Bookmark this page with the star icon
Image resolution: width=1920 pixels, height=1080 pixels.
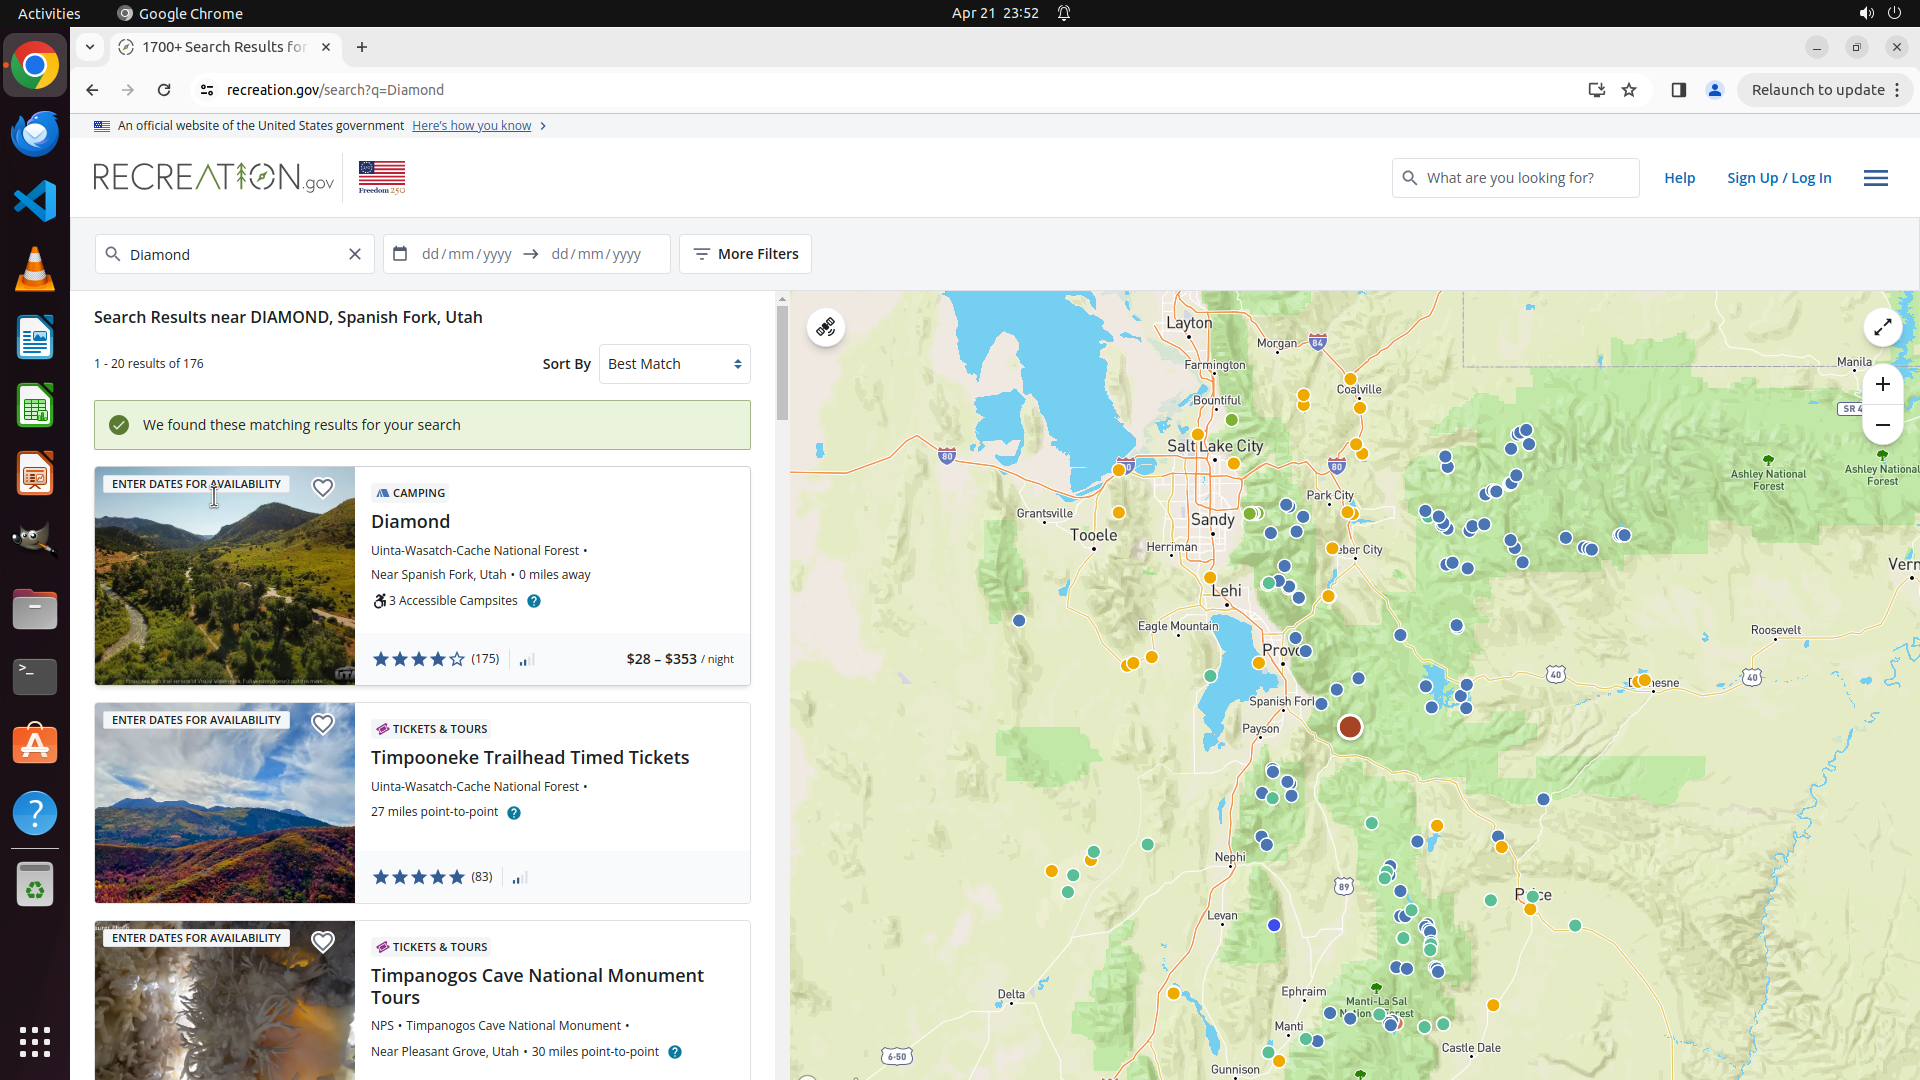pos(1629,90)
